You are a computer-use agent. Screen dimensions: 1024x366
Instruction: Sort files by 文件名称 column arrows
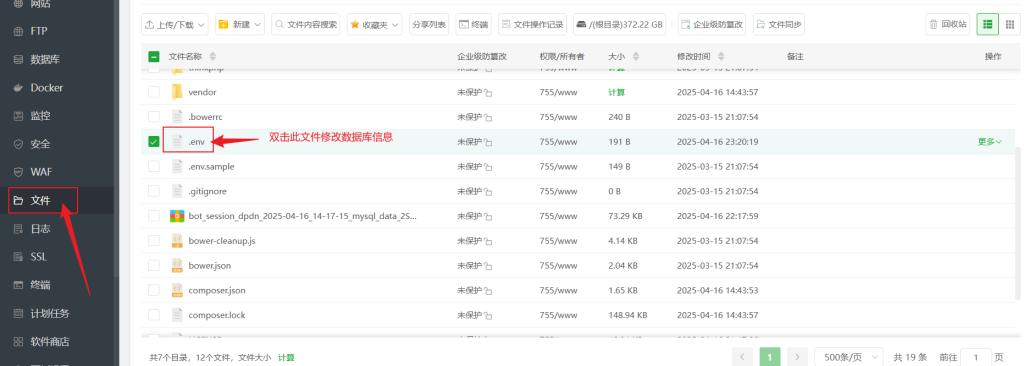pyautogui.click(x=212, y=57)
